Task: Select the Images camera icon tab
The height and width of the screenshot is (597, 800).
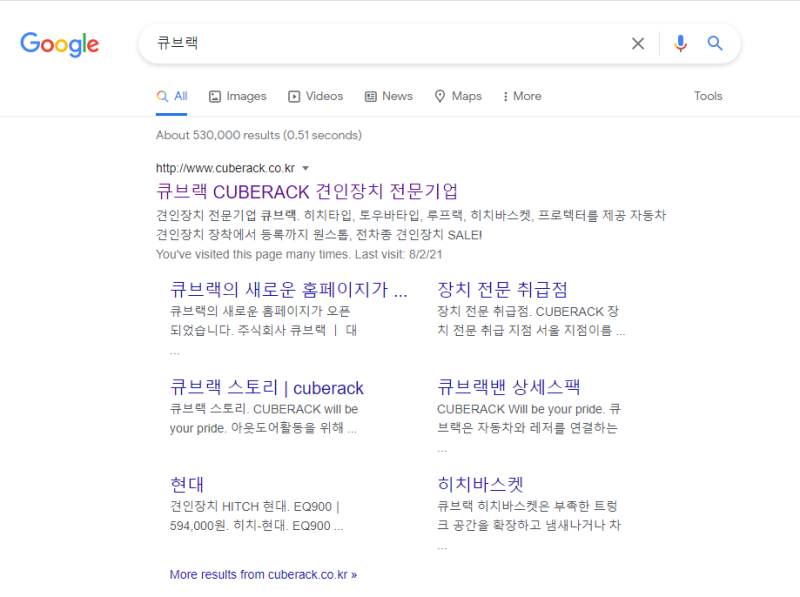Action: click(213, 96)
